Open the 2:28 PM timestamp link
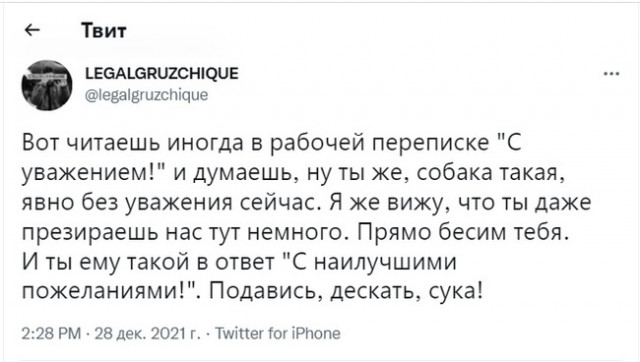Screen dimensions: 640x362 [51, 333]
